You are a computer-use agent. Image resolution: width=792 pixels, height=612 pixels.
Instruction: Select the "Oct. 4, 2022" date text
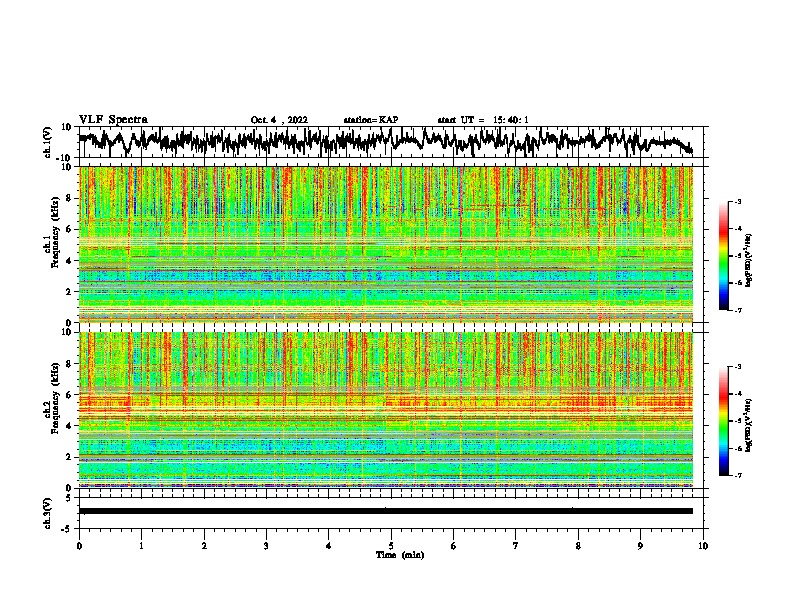(x=279, y=120)
